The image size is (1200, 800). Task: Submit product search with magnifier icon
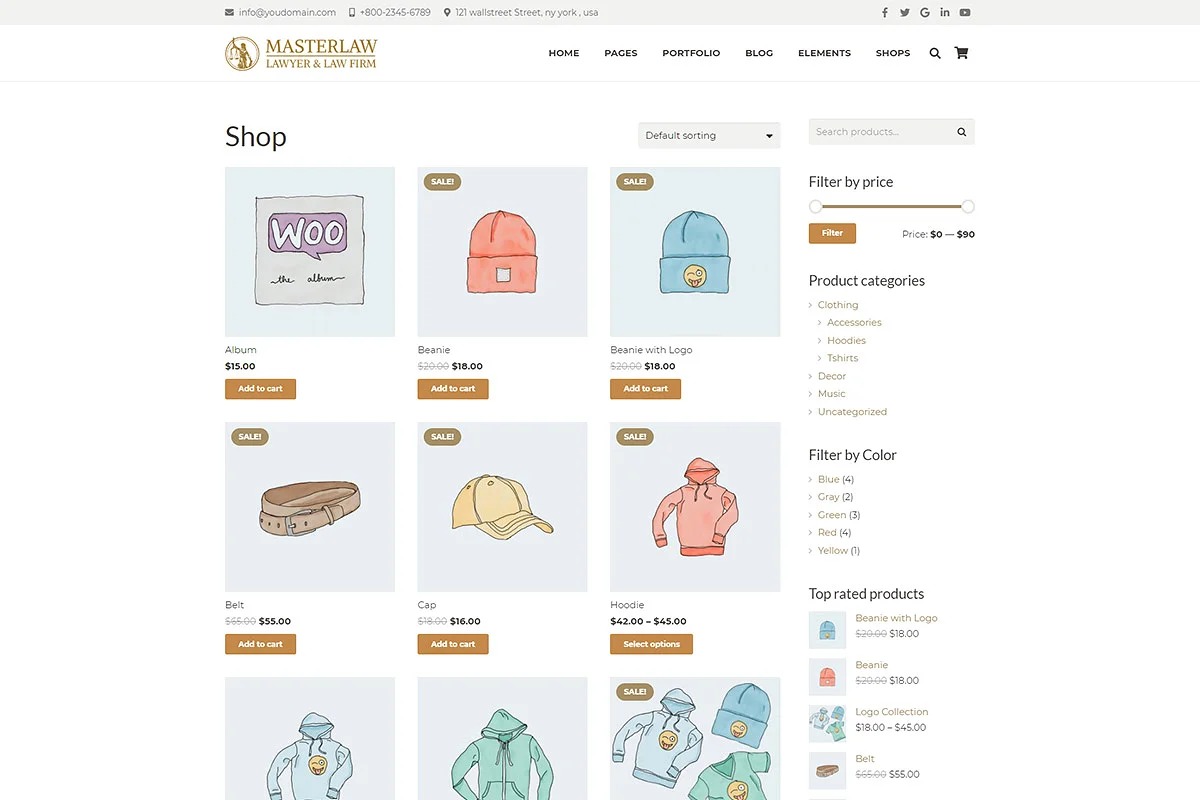tap(962, 132)
